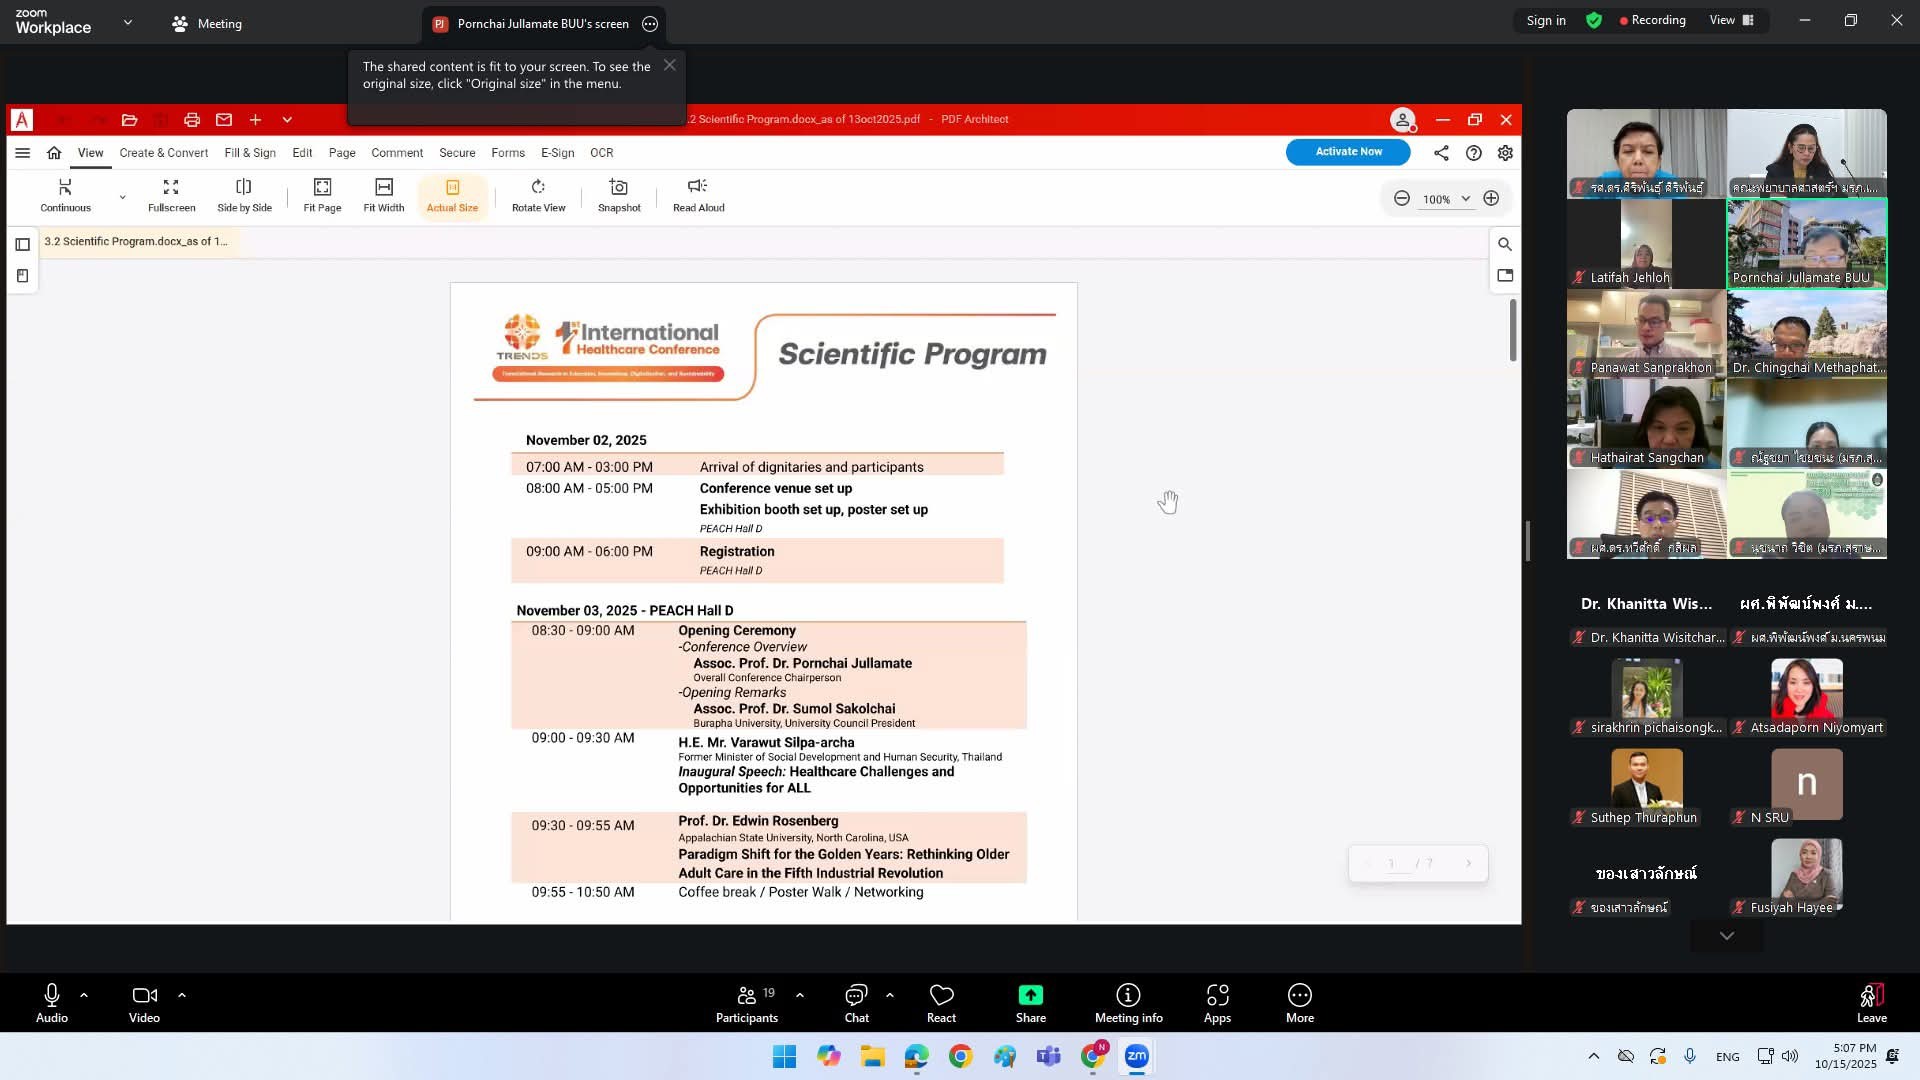Open the OCR menu tab
This screenshot has width=1920, height=1080.
point(601,153)
